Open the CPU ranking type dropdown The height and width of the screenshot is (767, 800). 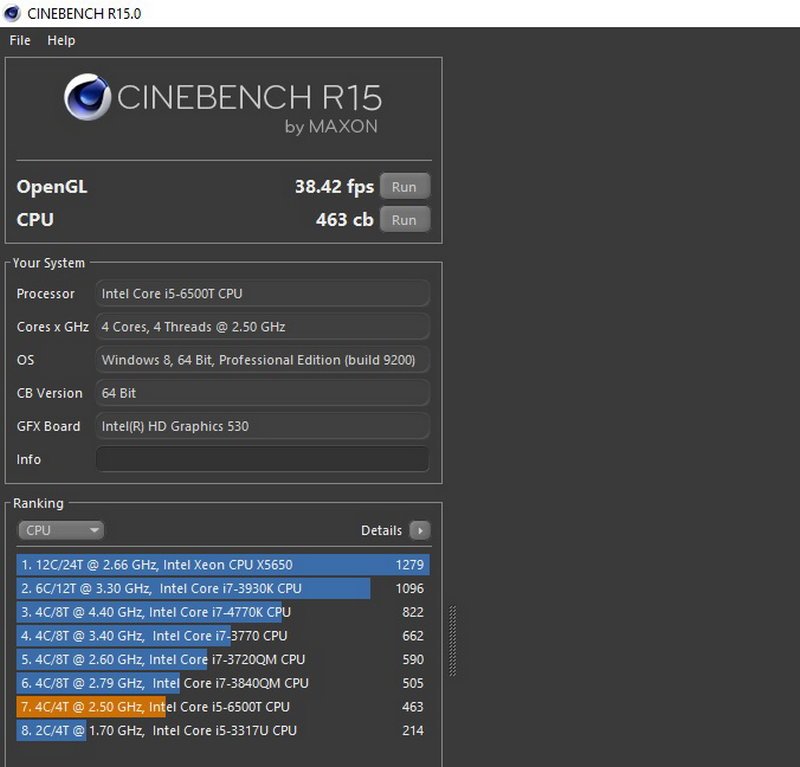click(61, 530)
